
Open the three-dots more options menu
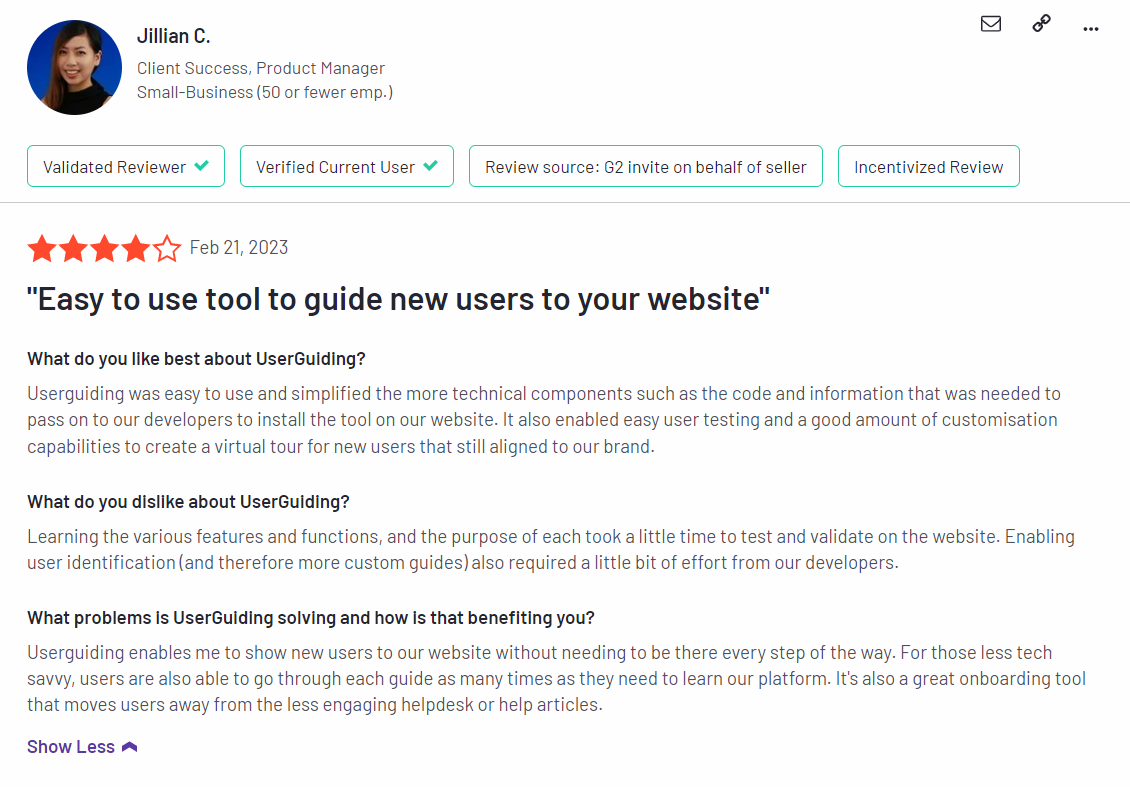[x=1091, y=29]
